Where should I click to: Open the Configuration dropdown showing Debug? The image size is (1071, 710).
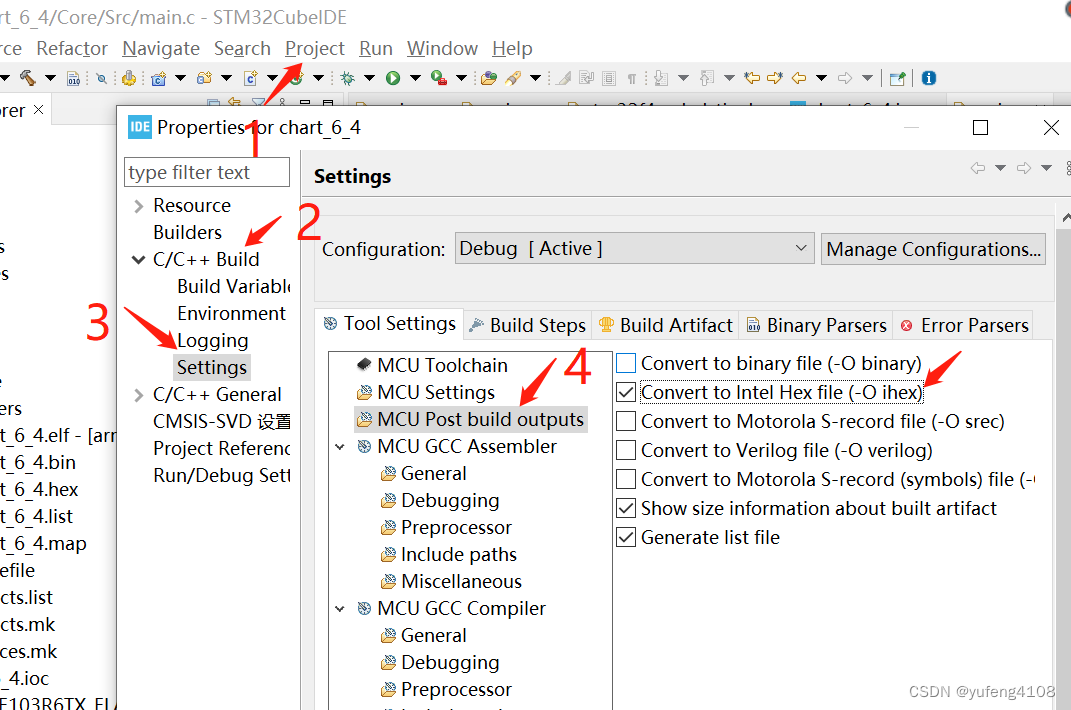pyautogui.click(x=634, y=248)
